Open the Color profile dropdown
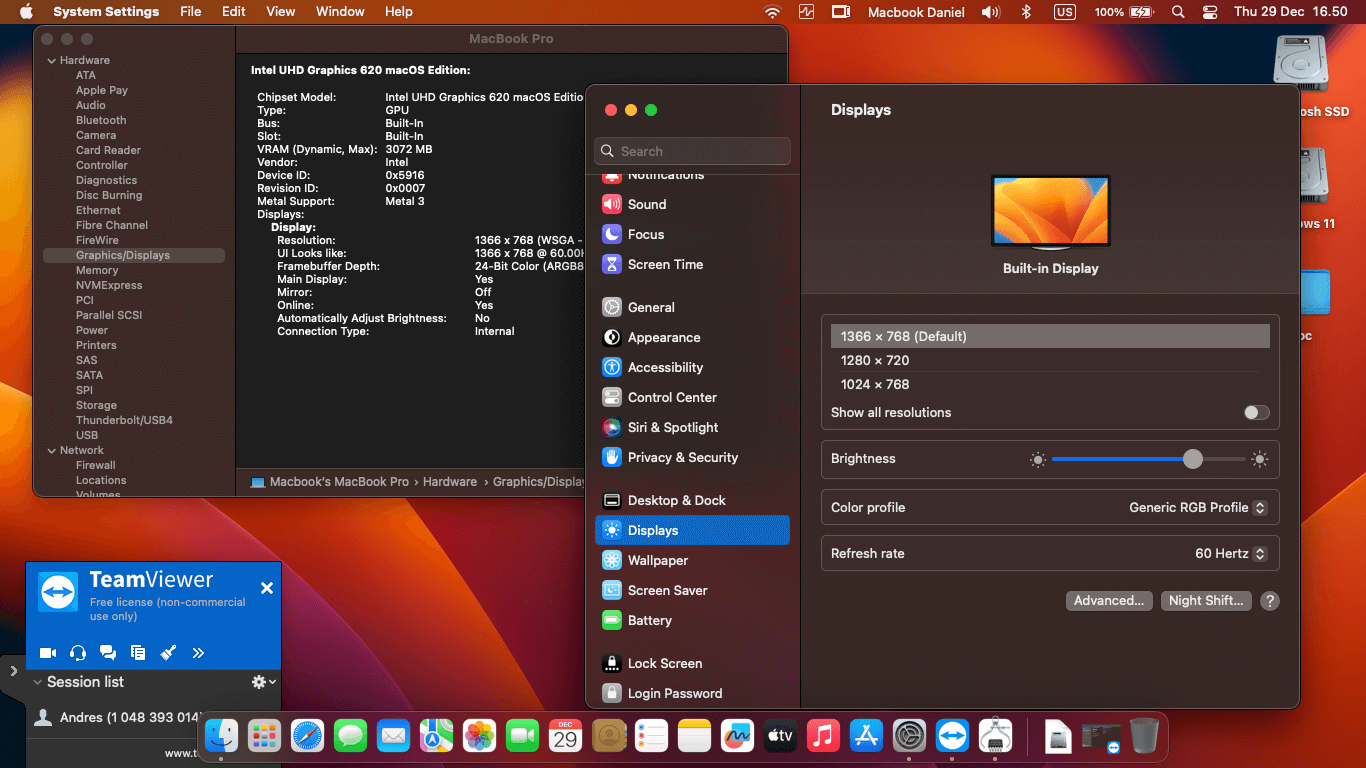Screen dimensions: 1366x768 point(1197,507)
